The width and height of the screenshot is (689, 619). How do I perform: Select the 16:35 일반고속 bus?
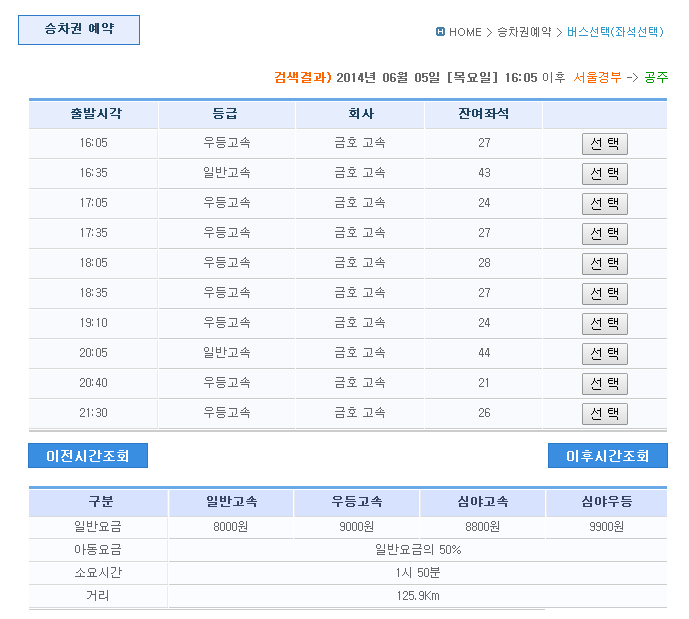coord(605,174)
